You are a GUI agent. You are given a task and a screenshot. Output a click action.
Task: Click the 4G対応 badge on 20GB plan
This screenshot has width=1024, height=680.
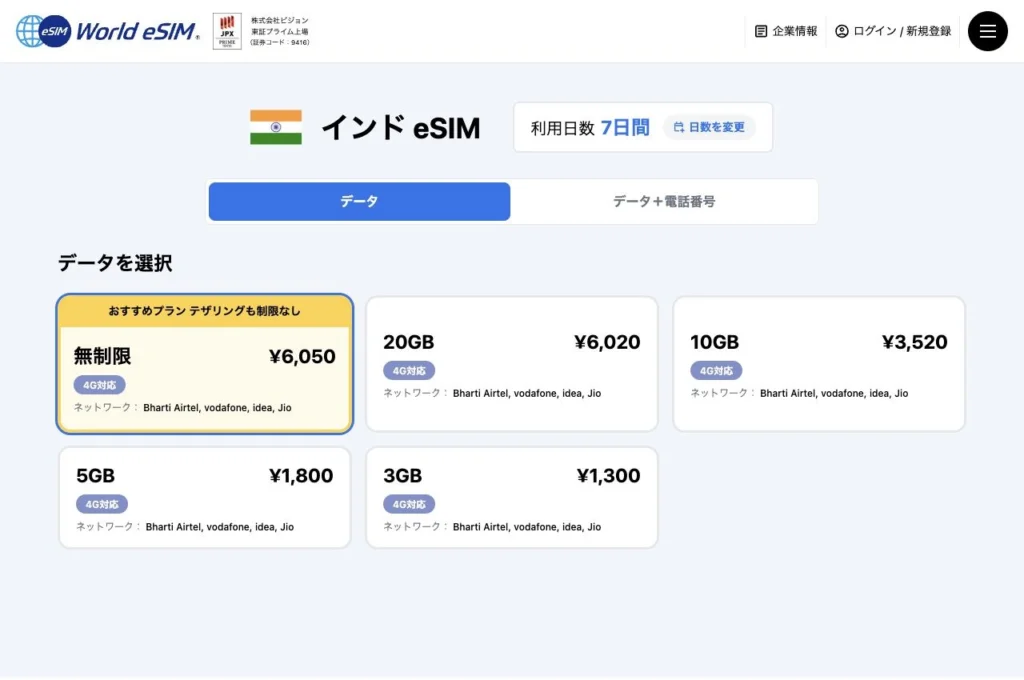click(409, 370)
